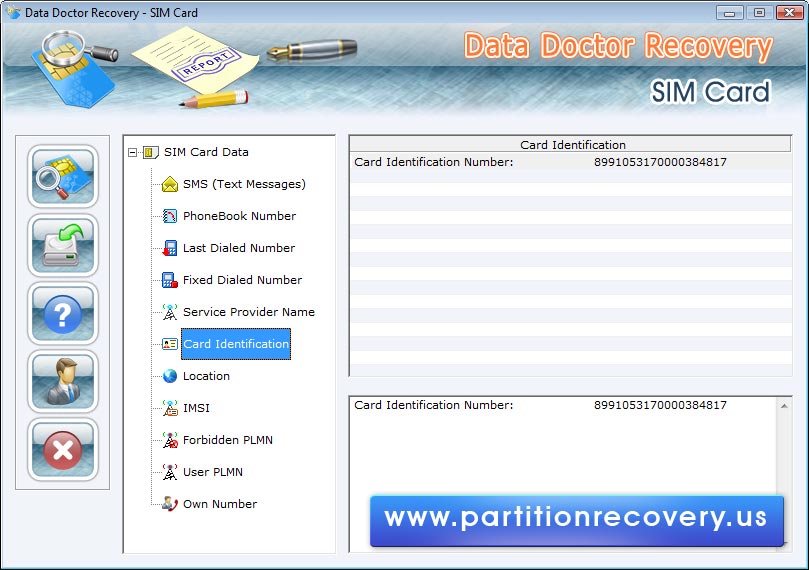Select the highlighted Card Identification item
809x570 pixels.
(x=236, y=344)
